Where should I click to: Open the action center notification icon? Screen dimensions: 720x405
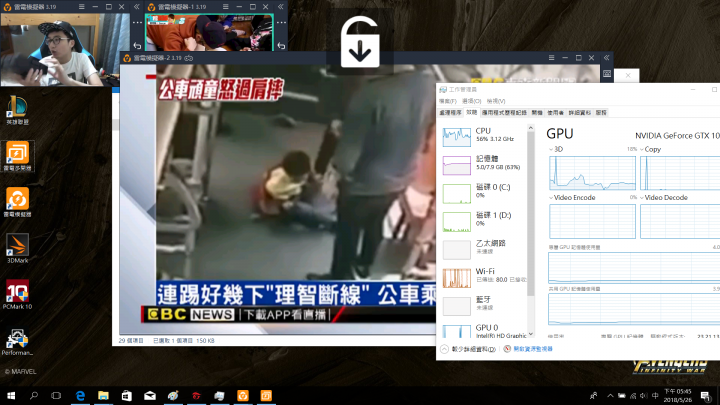(x=706, y=395)
